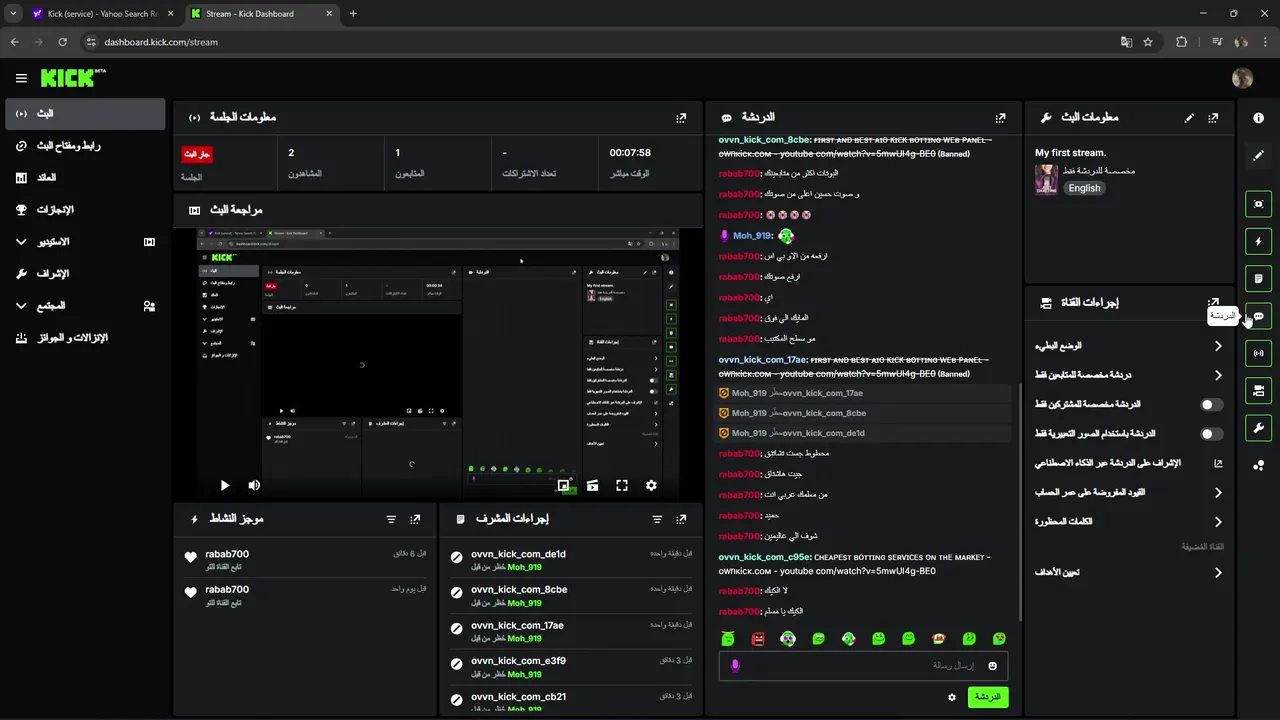Open تعيين الأهداف goals options
Image resolution: width=1280 pixels, height=720 pixels.
(1129, 573)
